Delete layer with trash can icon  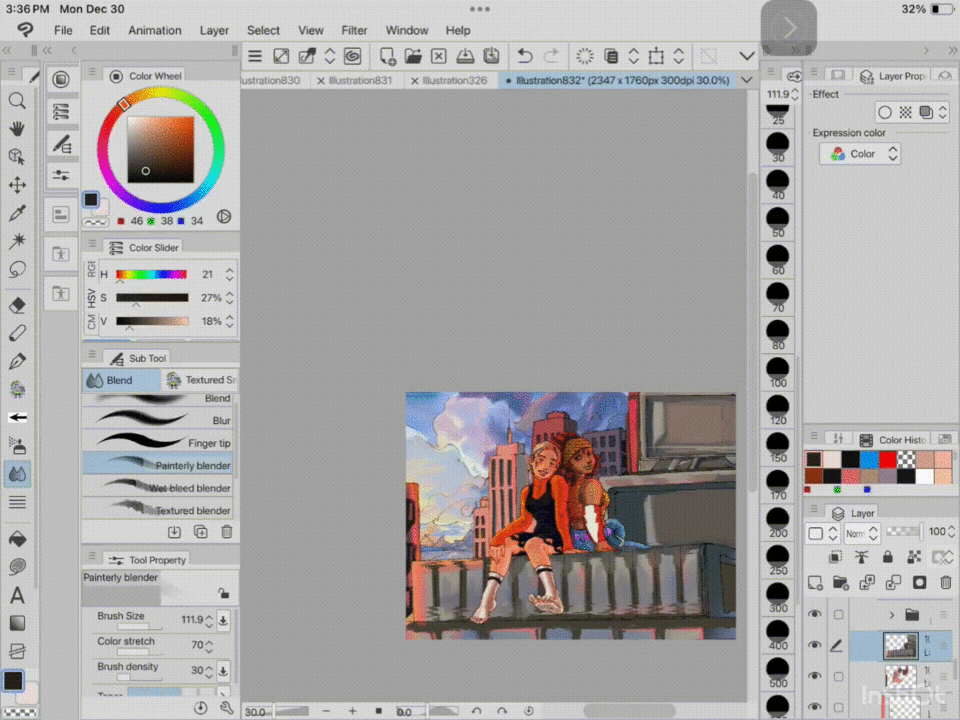[x=946, y=582]
